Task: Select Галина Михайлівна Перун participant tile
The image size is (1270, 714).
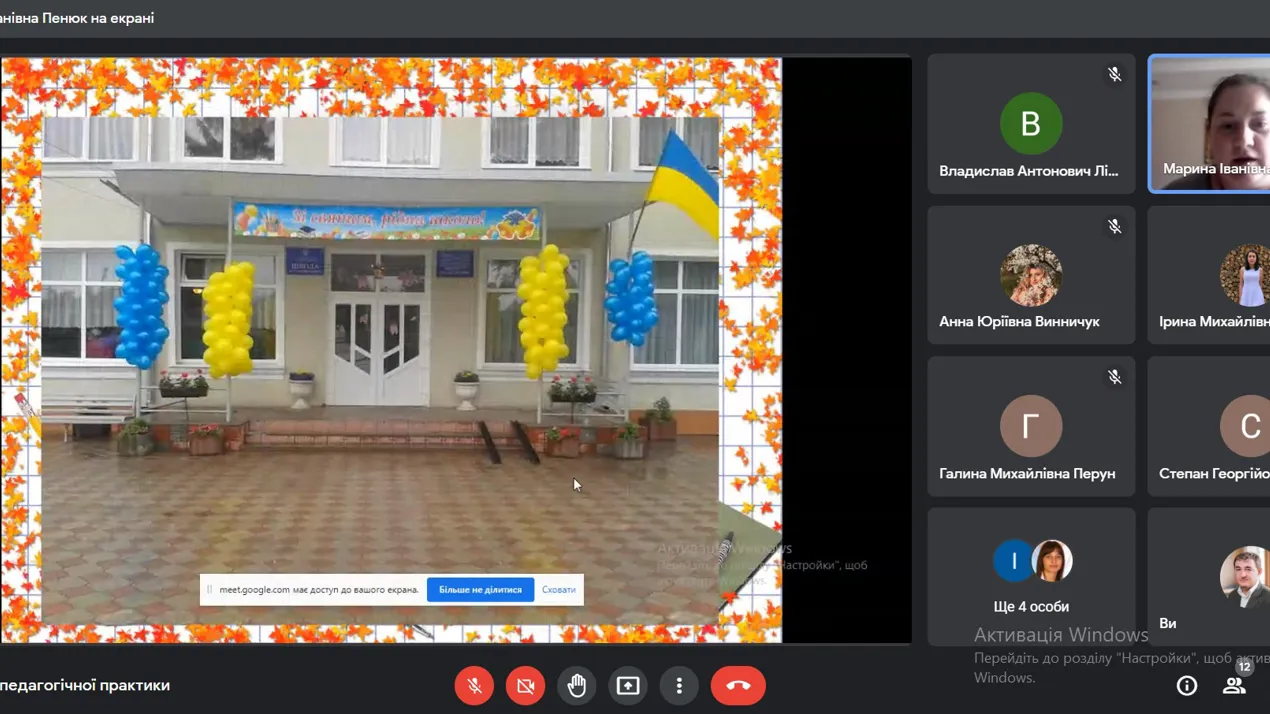Action: coord(1031,426)
